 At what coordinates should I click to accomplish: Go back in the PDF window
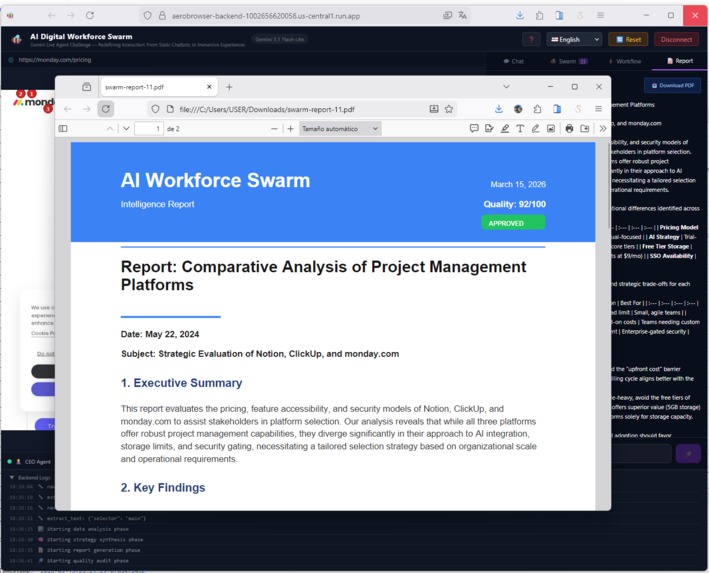(68, 109)
